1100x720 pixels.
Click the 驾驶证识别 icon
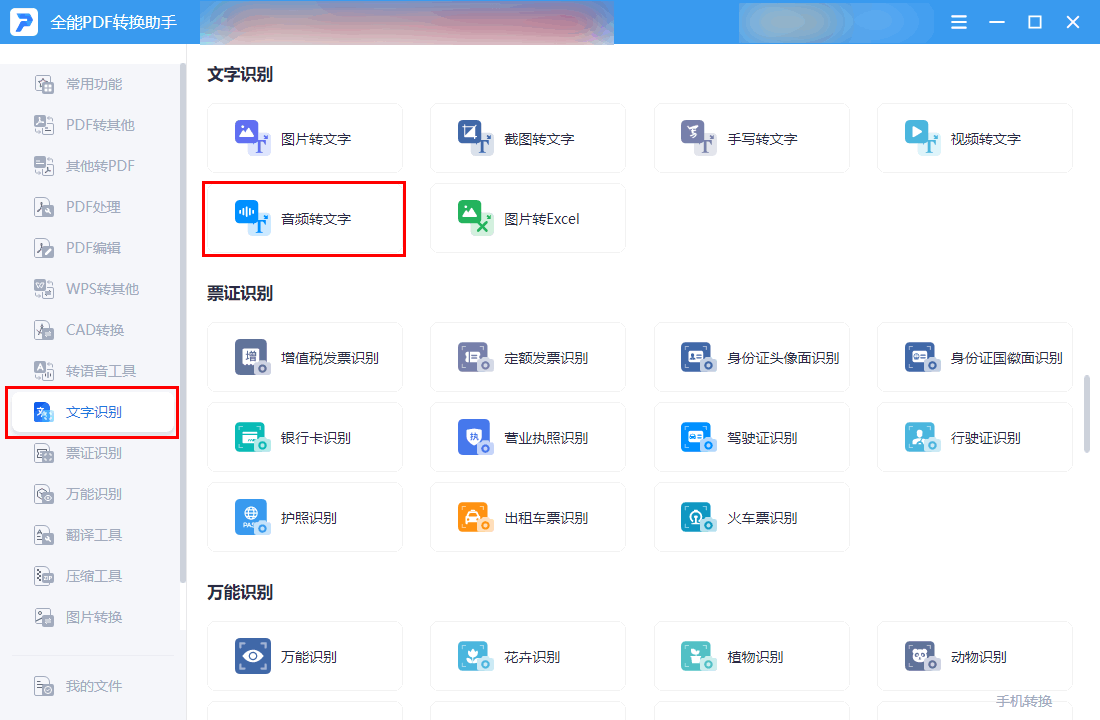(699, 437)
